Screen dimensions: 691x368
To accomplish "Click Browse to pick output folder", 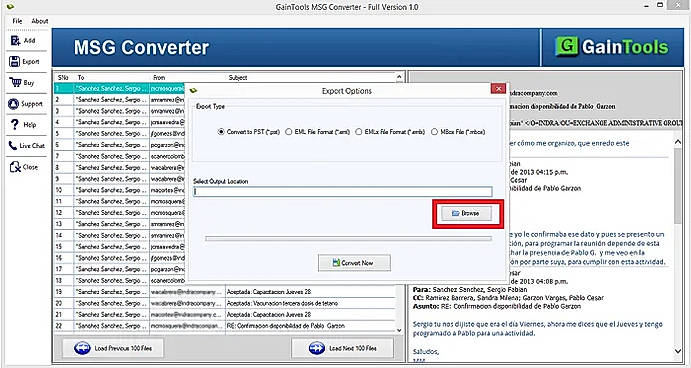I will [x=466, y=213].
